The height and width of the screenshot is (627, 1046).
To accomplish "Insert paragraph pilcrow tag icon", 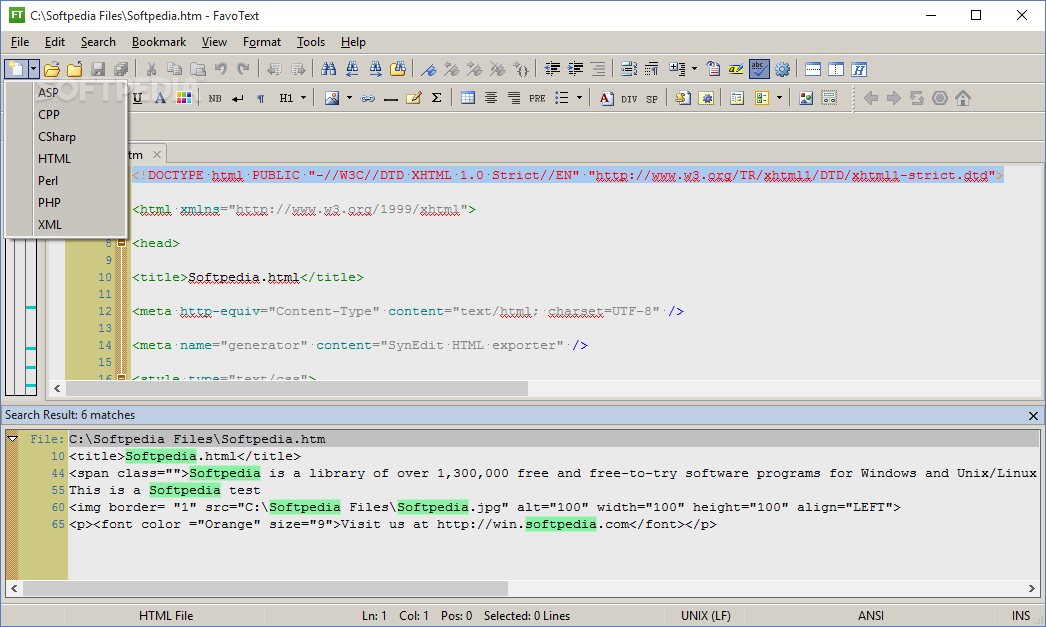I will coord(261,98).
